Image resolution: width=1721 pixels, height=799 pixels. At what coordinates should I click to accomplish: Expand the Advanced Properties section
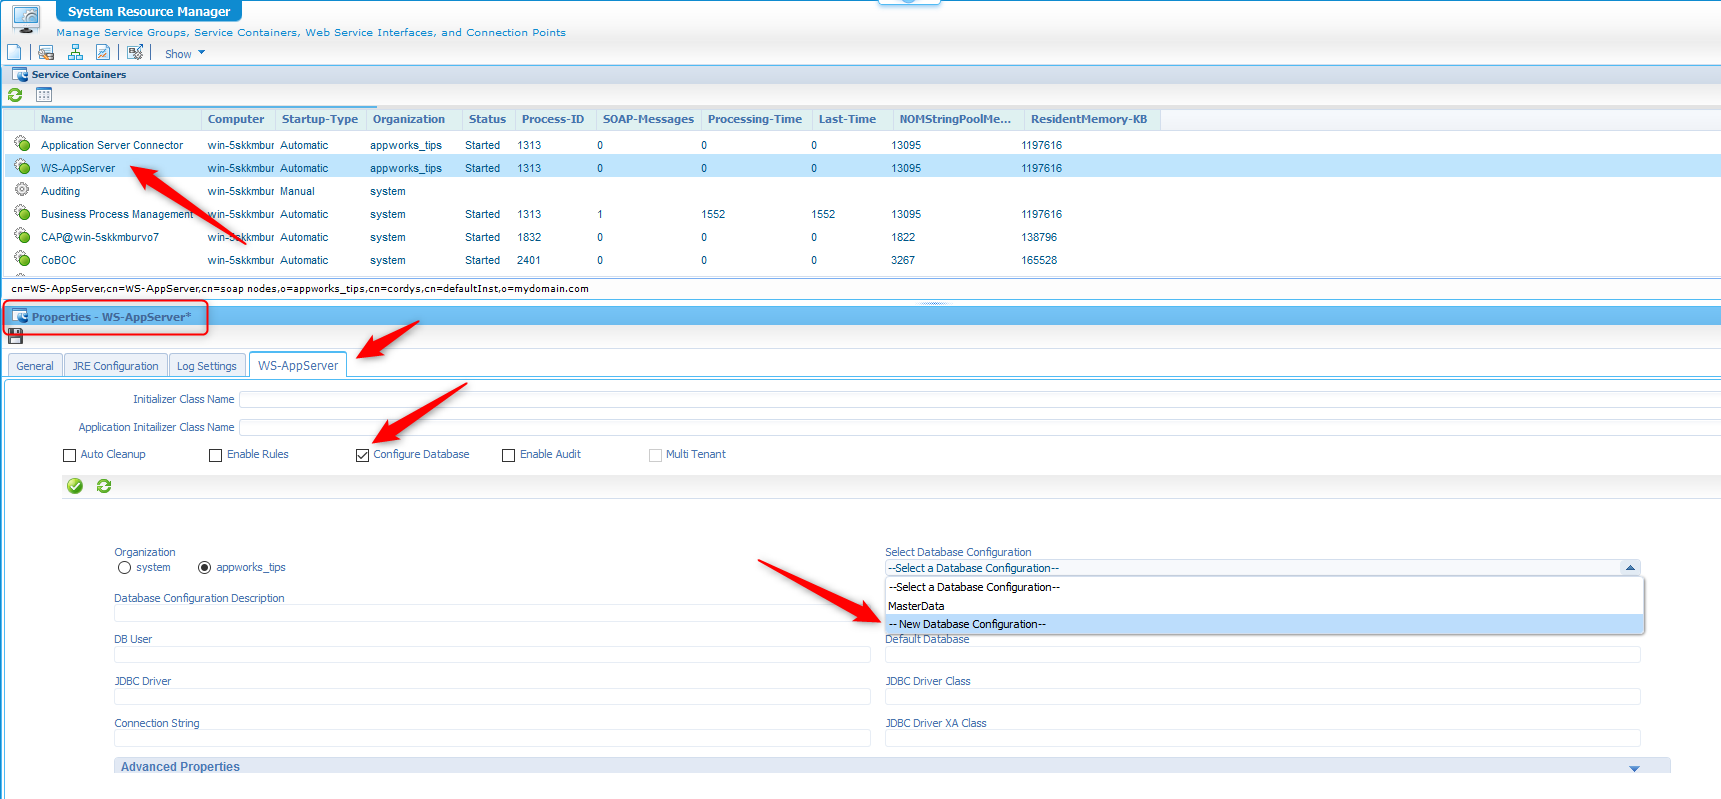pos(1634,768)
